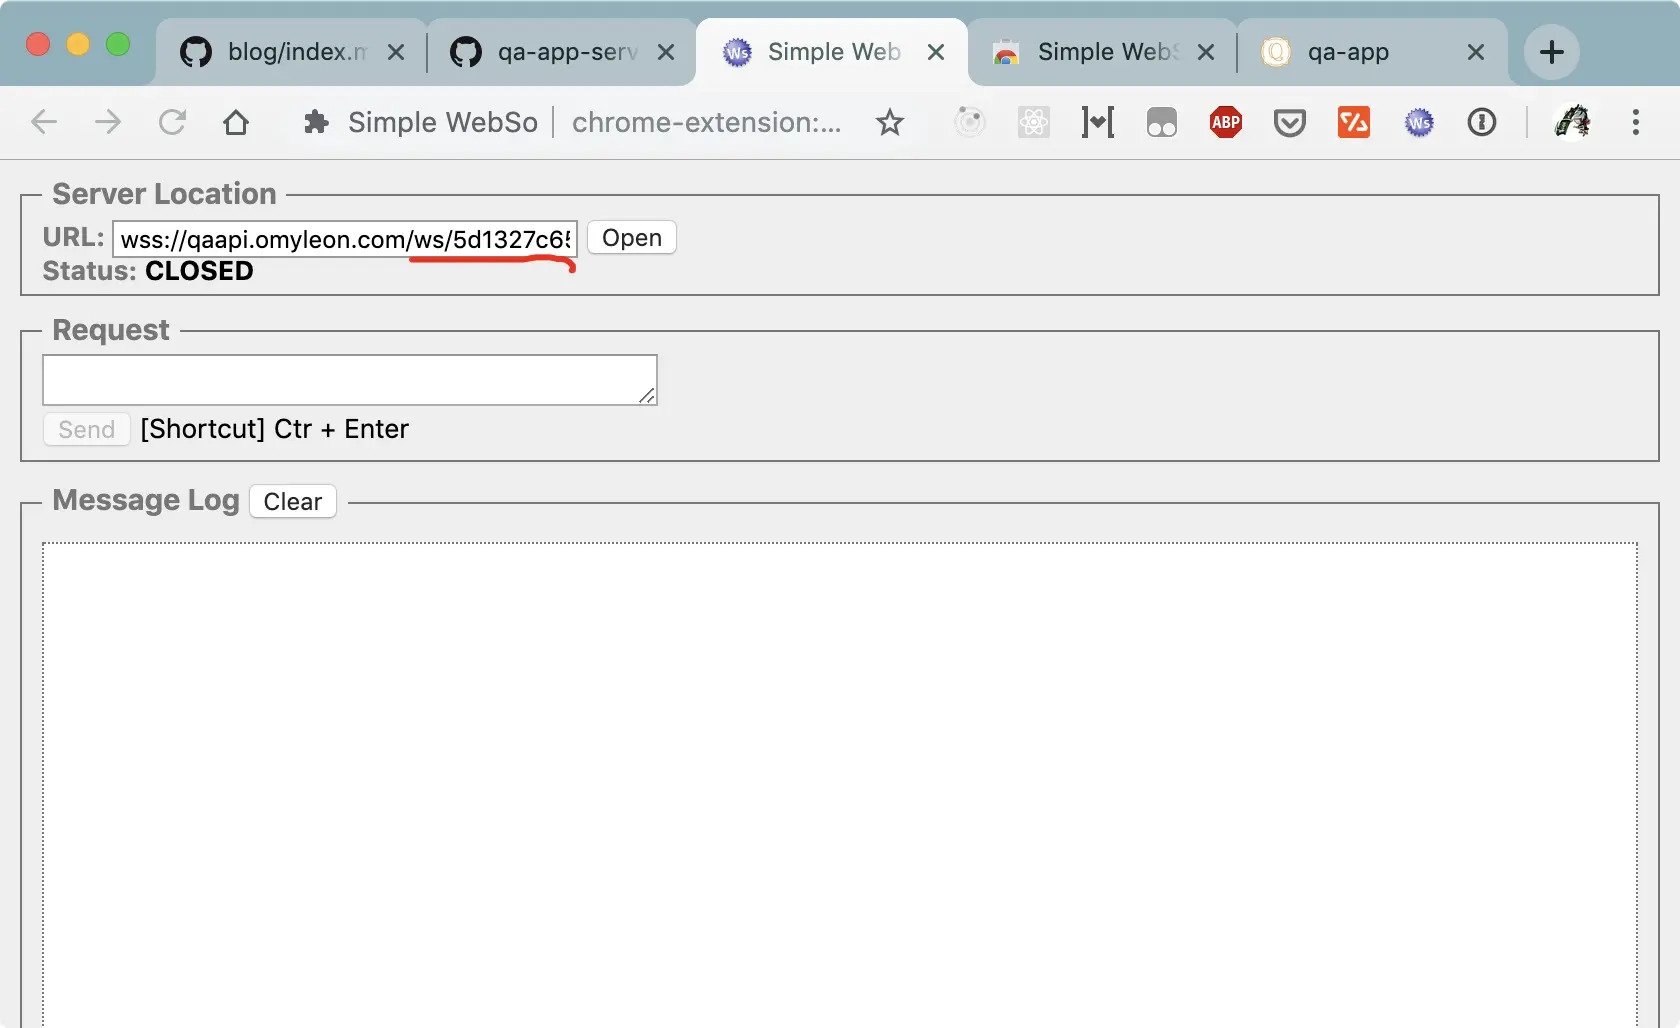Reload the current page

coord(172,122)
